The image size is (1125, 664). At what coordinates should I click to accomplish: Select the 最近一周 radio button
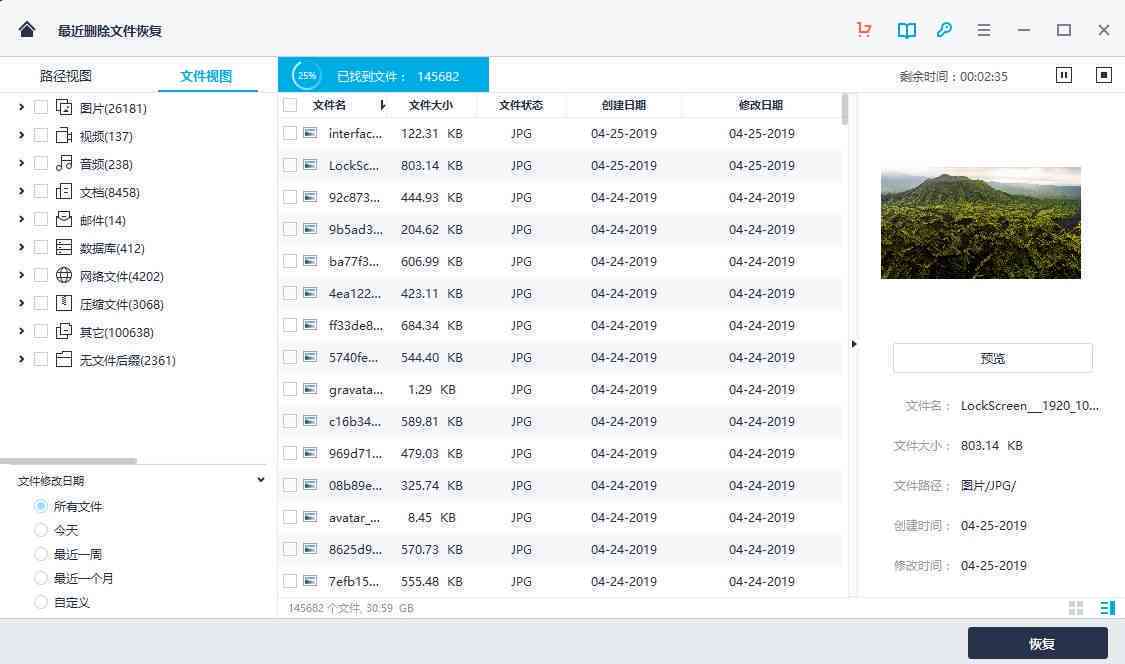pyautogui.click(x=41, y=554)
